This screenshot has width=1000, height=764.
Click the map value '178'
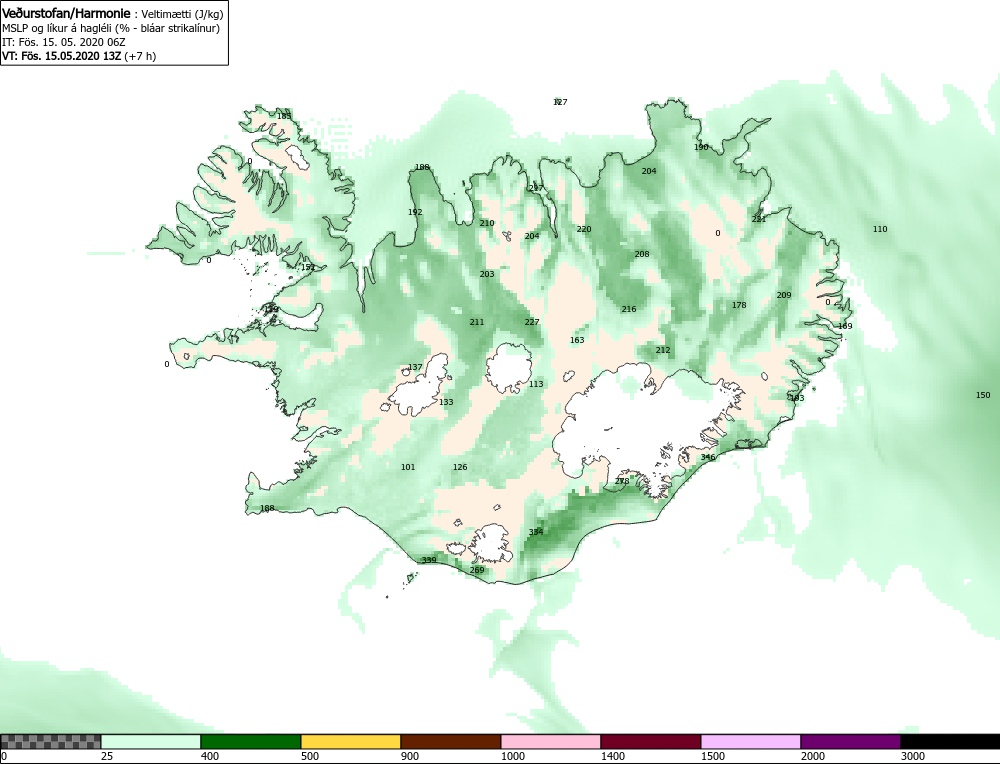point(739,305)
